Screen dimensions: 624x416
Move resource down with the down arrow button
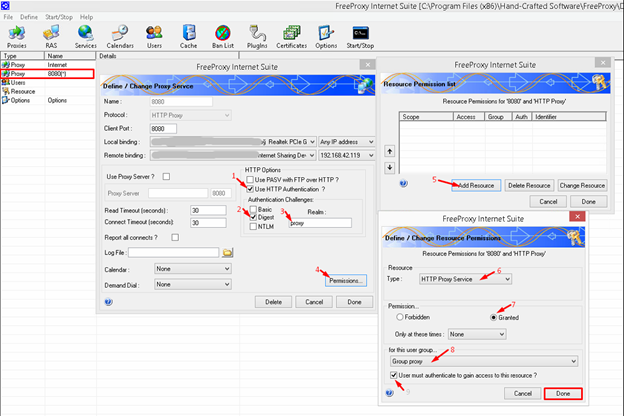390,167
